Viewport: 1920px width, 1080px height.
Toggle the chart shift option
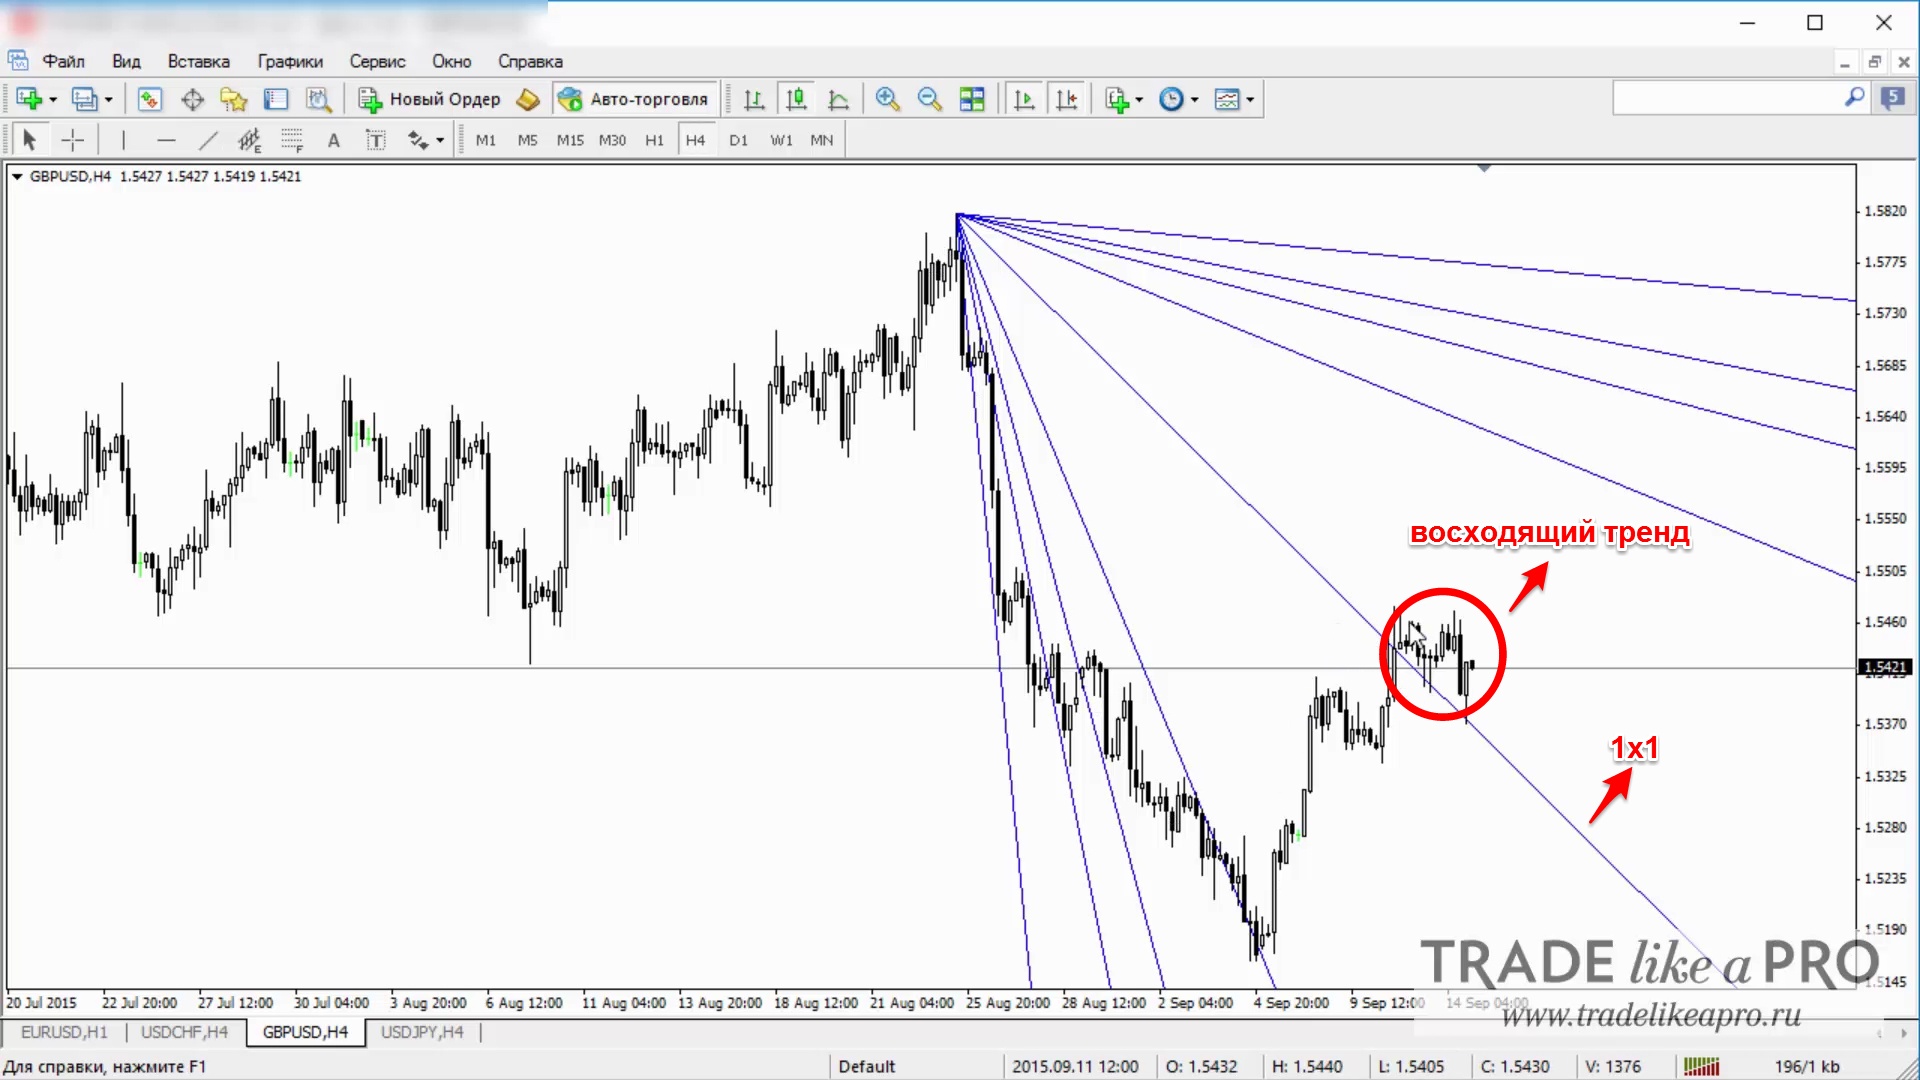tap(1066, 99)
